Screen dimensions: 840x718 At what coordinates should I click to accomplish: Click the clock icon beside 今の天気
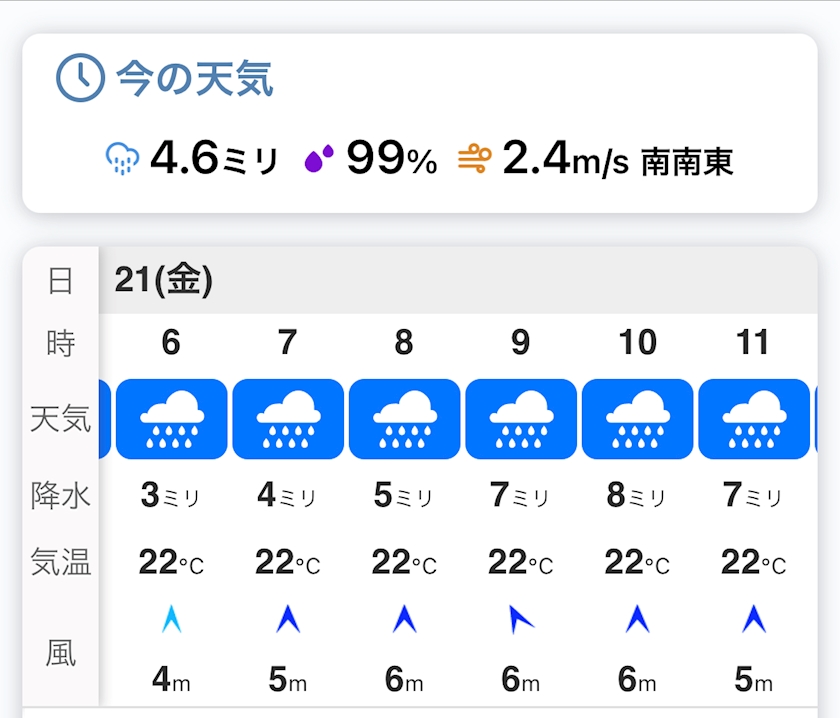[80, 78]
